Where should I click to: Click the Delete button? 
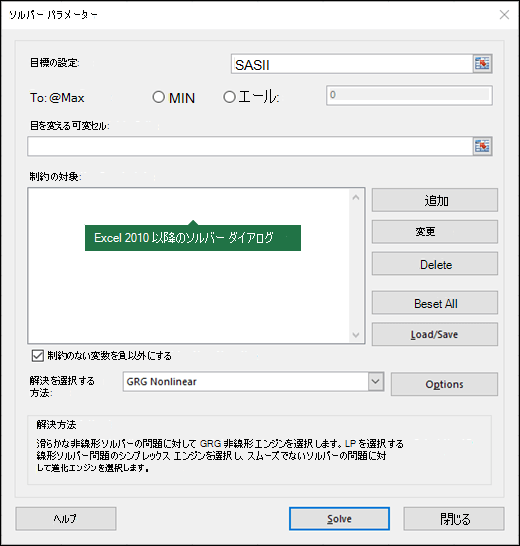point(435,264)
